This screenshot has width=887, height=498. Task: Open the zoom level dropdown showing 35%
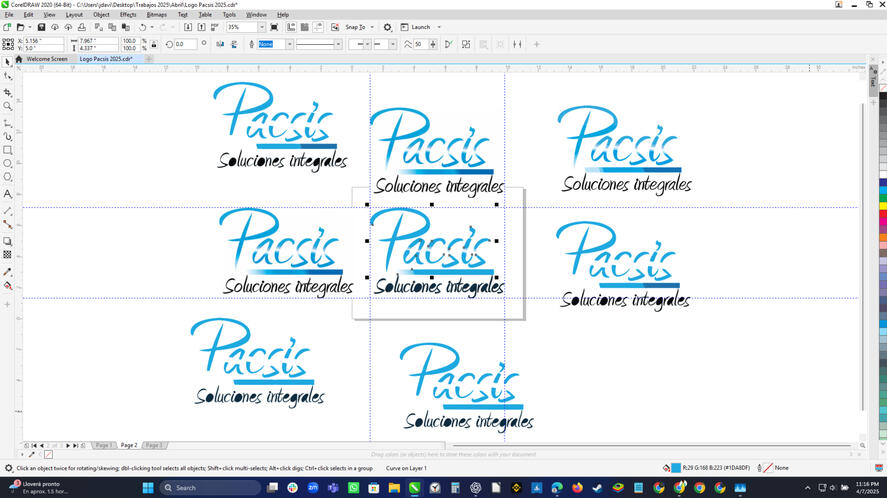[x=260, y=28]
